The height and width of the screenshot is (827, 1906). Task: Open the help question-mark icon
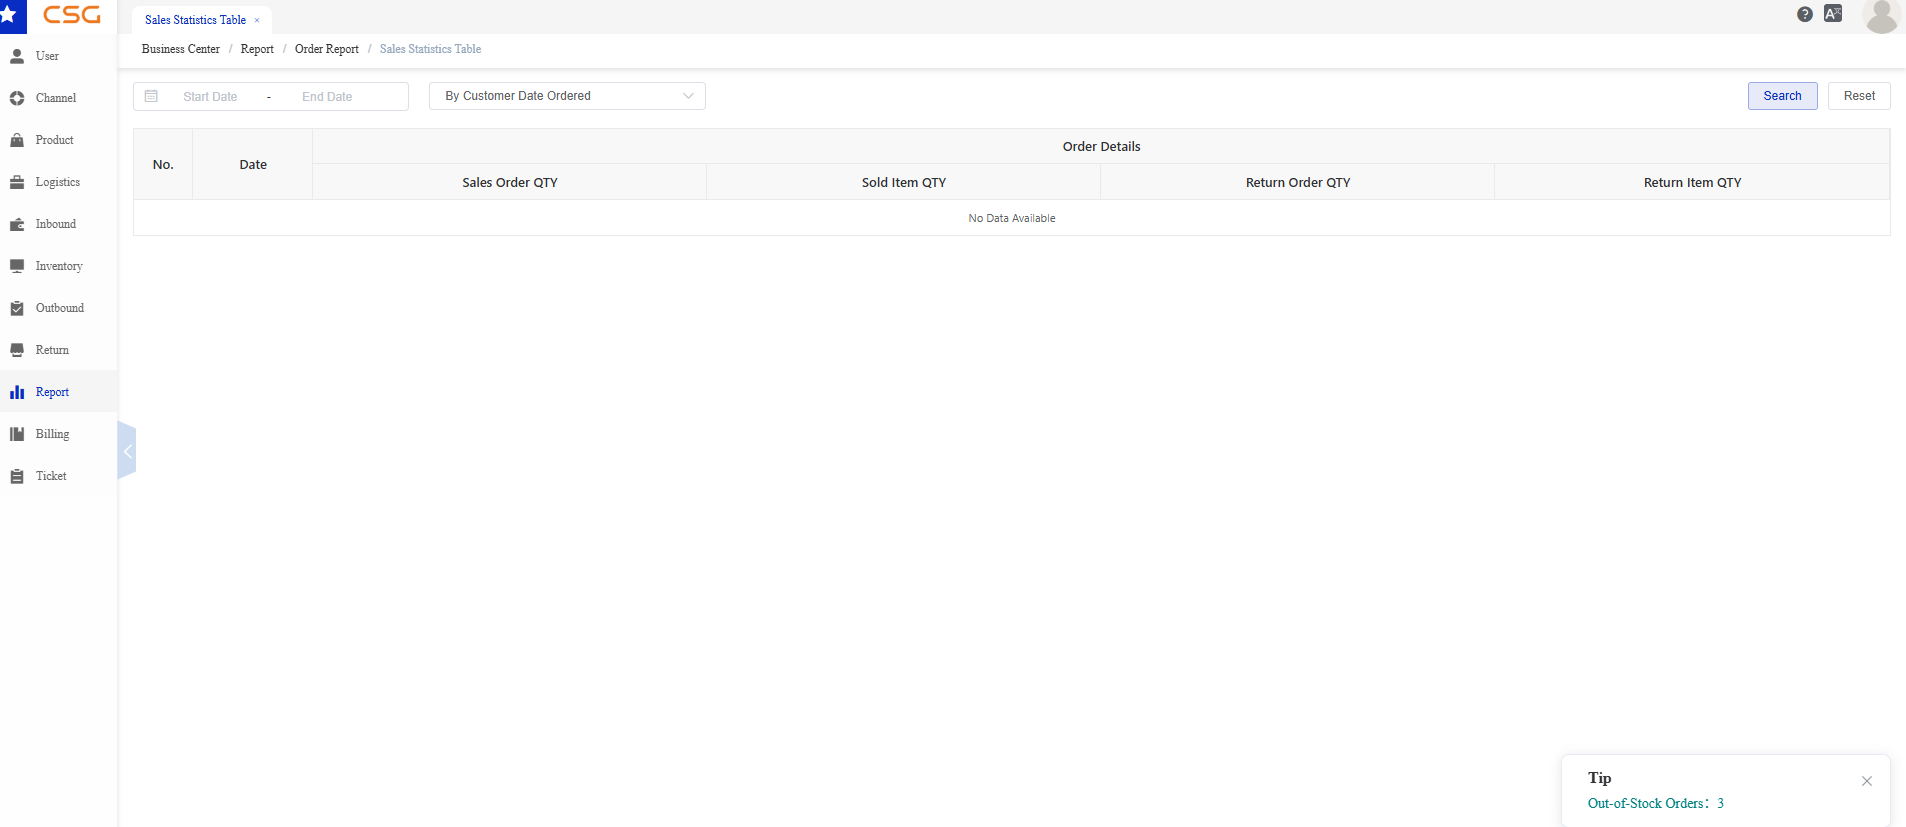[1805, 14]
